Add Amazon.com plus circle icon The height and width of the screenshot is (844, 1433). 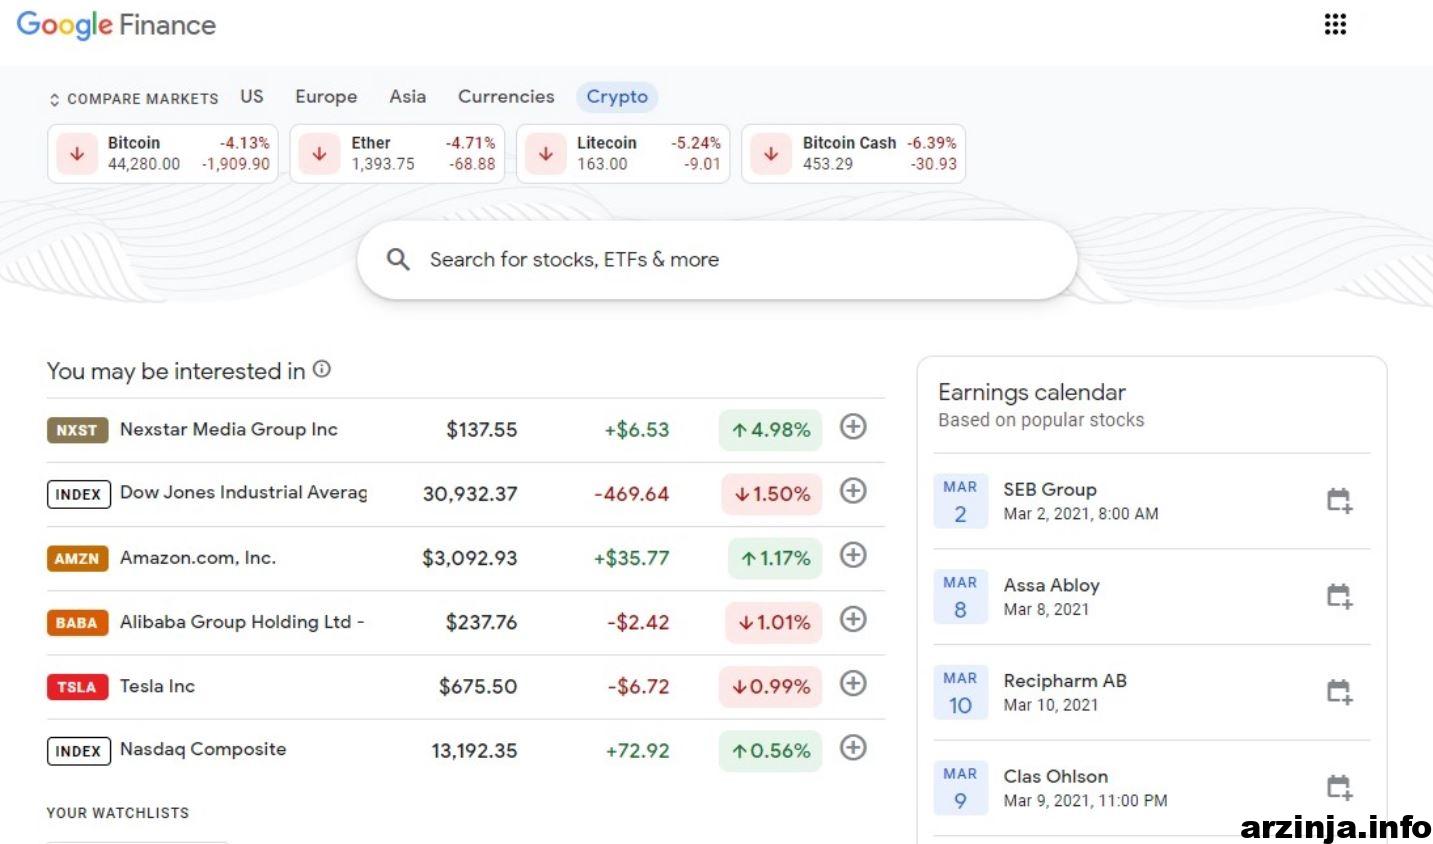pyautogui.click(x=853, y=555)
